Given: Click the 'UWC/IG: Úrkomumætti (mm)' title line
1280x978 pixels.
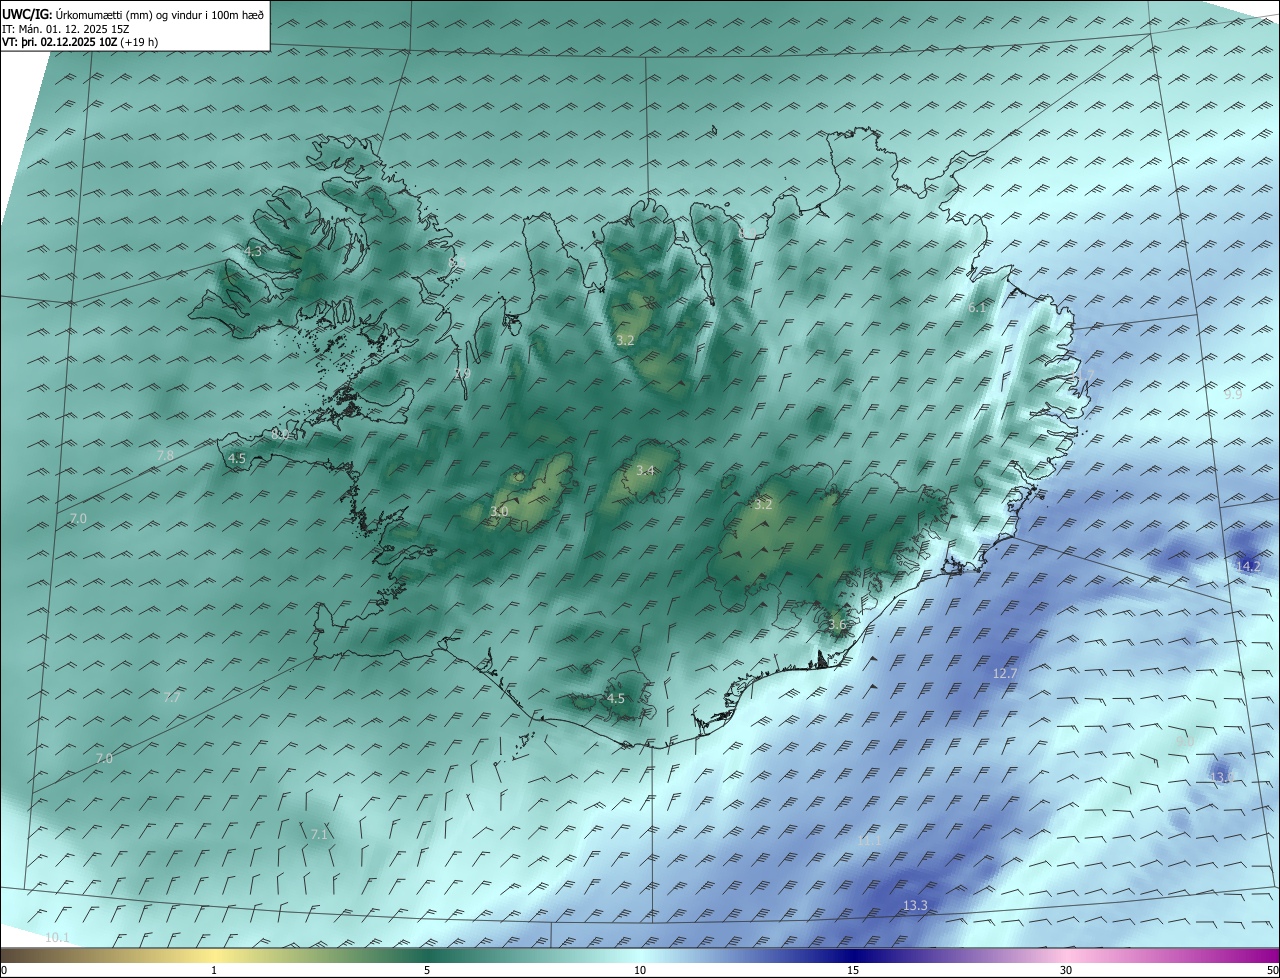Looking at the screenshot, I should 134,15.
